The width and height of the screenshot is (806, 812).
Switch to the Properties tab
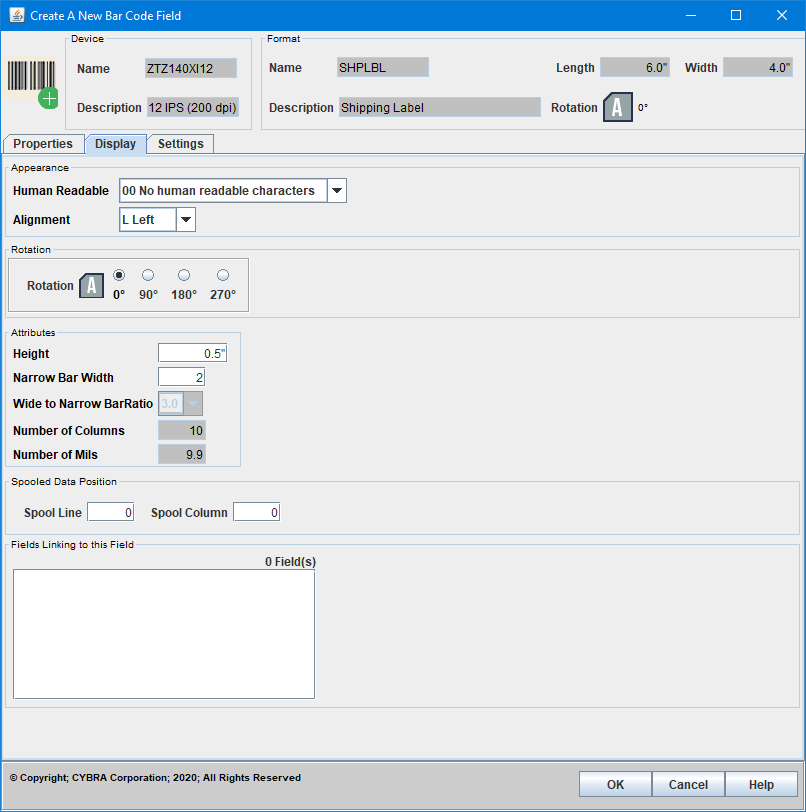coord(43,144)
